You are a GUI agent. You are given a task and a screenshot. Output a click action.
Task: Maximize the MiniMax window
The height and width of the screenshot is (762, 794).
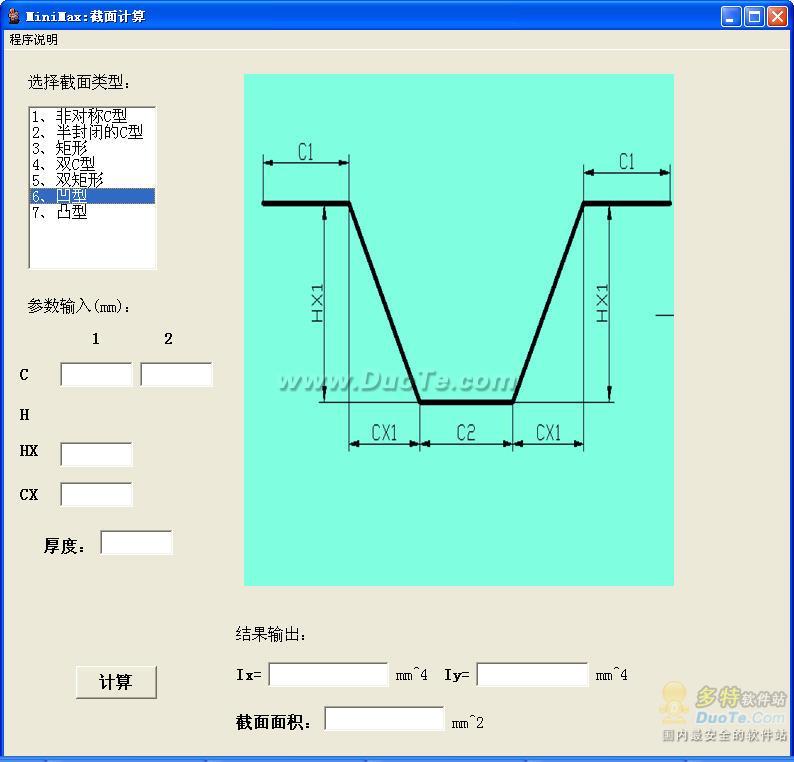click(x=754, y=16)
